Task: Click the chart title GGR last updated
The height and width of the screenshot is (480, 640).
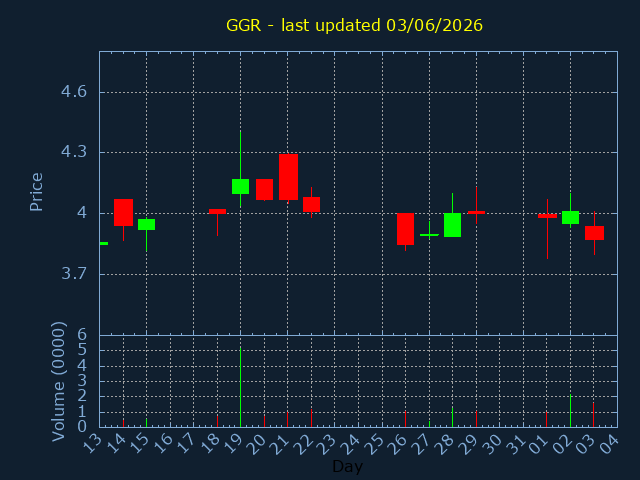Action: (354, 25)
